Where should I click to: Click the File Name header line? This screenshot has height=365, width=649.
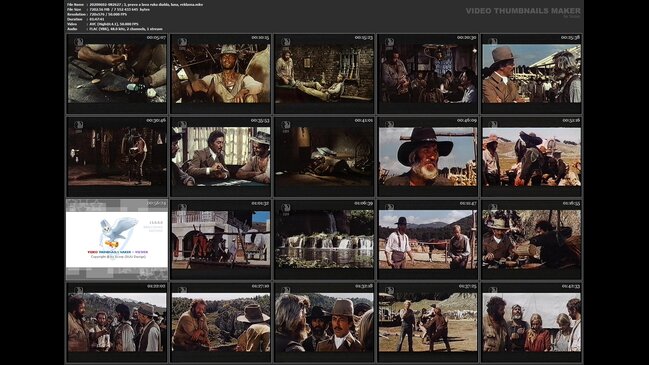click(x=135, y=4)
